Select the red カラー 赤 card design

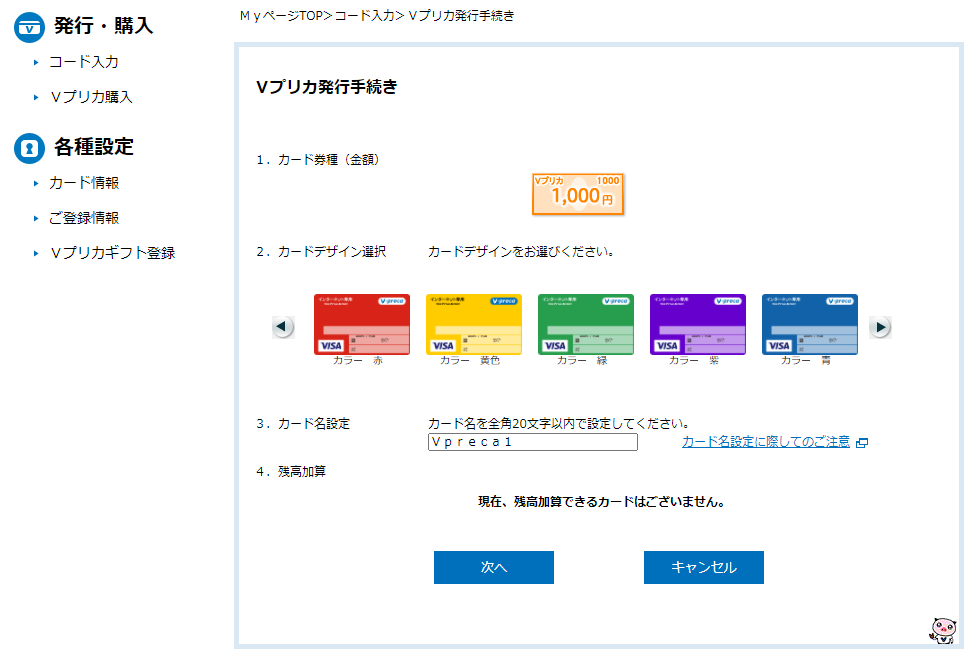click(x=361, y=323)
